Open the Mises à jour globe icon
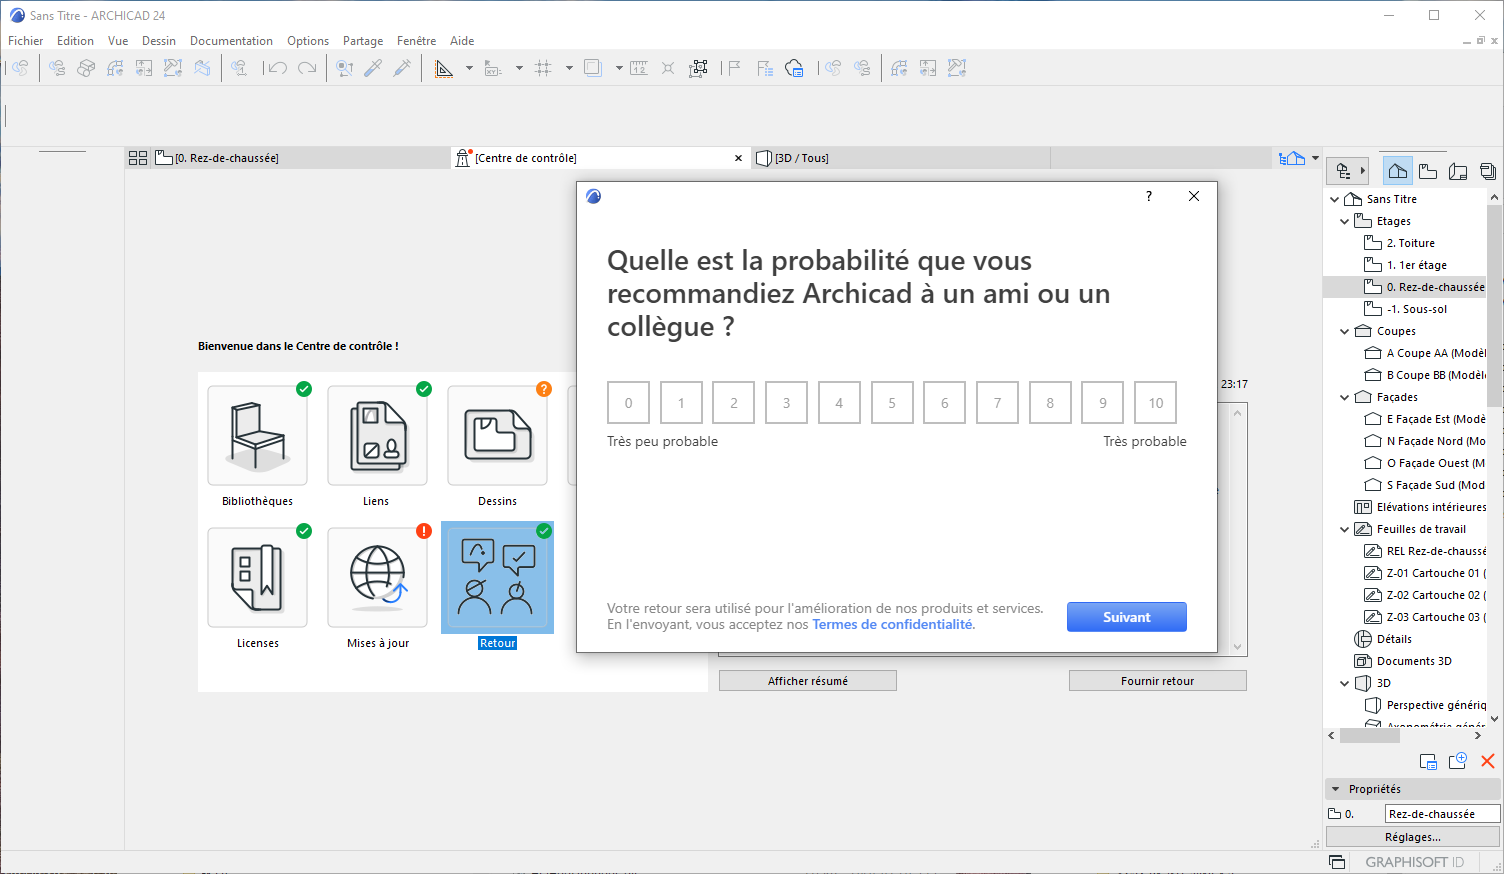 coord(377,578)
